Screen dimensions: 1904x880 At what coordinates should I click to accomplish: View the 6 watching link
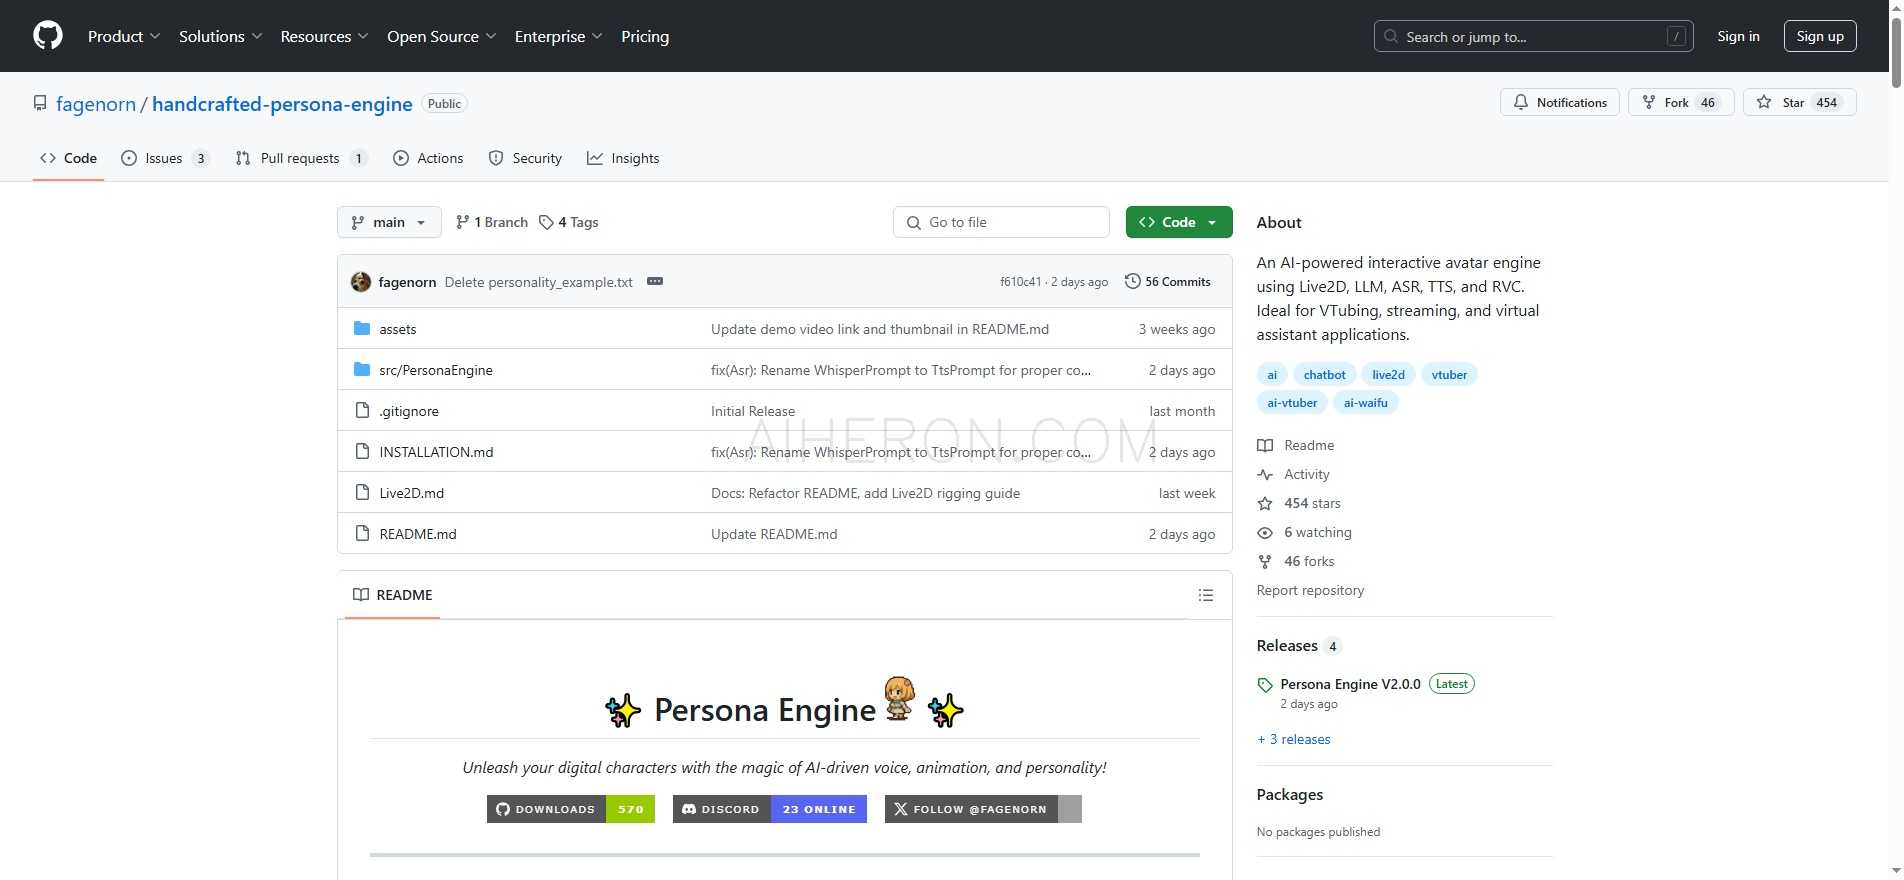[1305, 532]
